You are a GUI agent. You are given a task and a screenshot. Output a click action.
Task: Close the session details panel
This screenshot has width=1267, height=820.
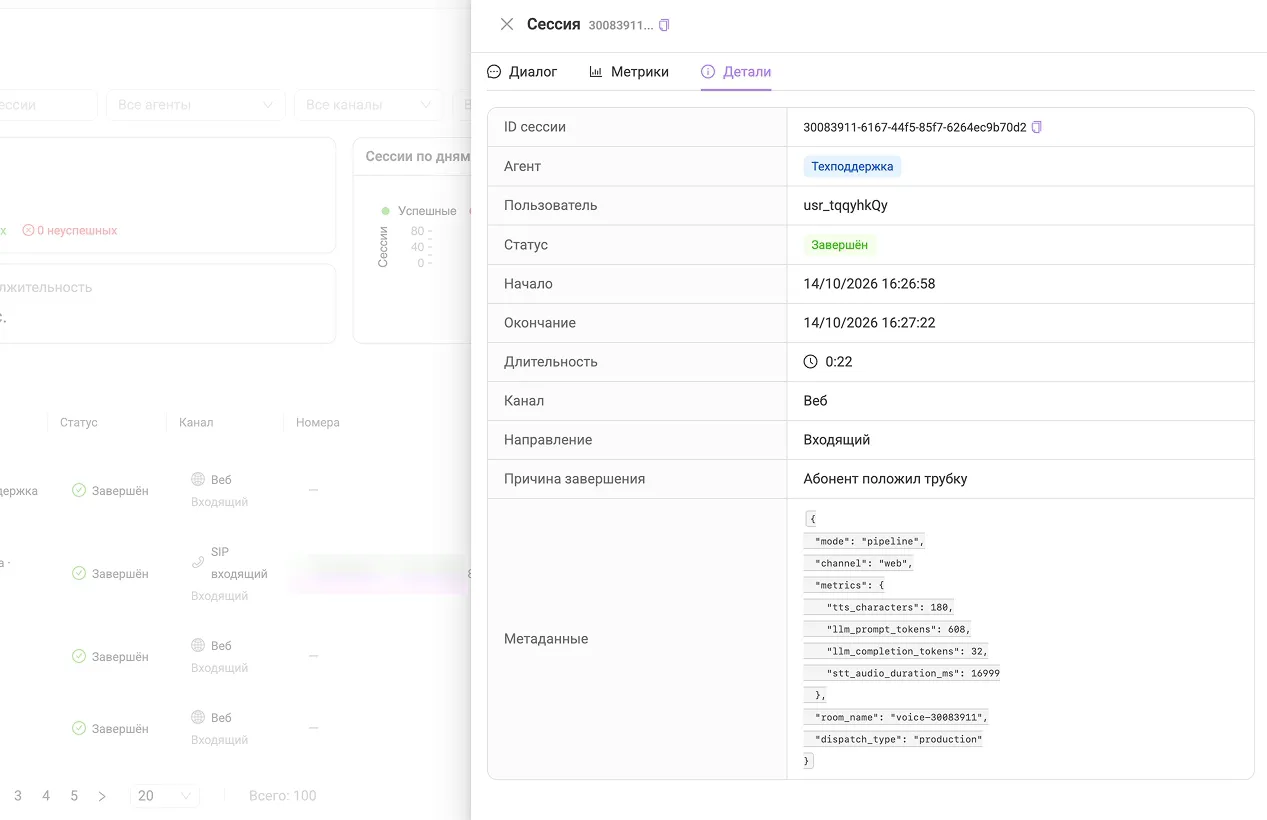tap(507, 24)
